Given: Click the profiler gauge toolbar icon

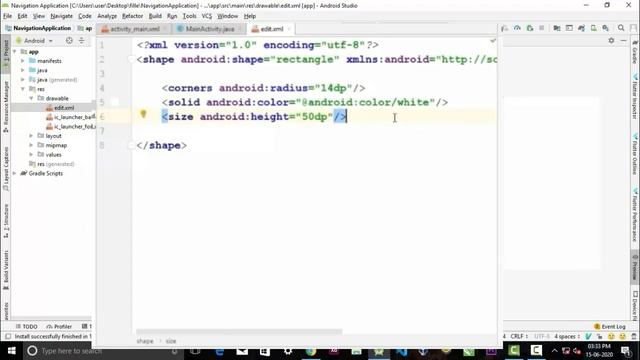Looking at the screenshot, I should coord(517,28).
